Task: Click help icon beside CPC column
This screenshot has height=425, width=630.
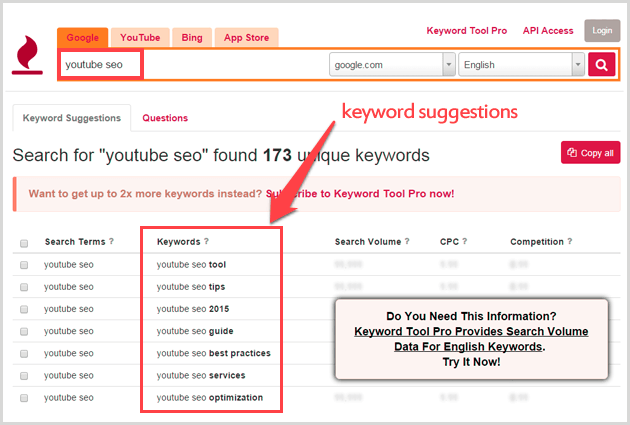Action: click(x=464, y=242)
